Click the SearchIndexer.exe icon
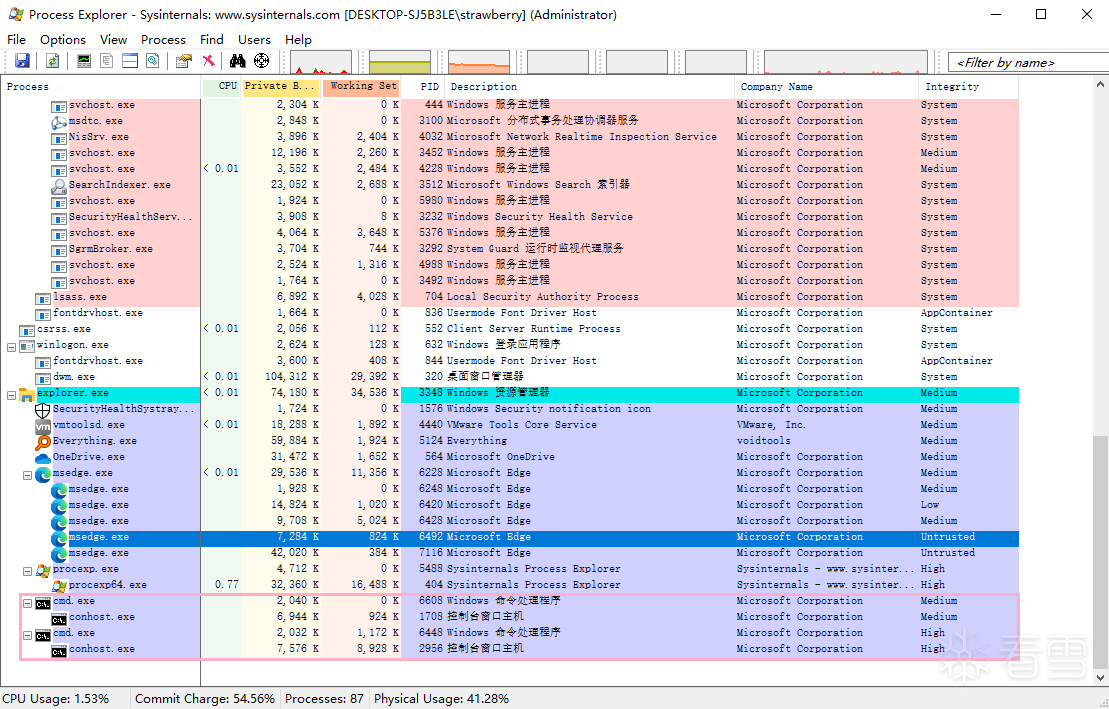This screenshot has height=709, width=1109. click(59, 186)
